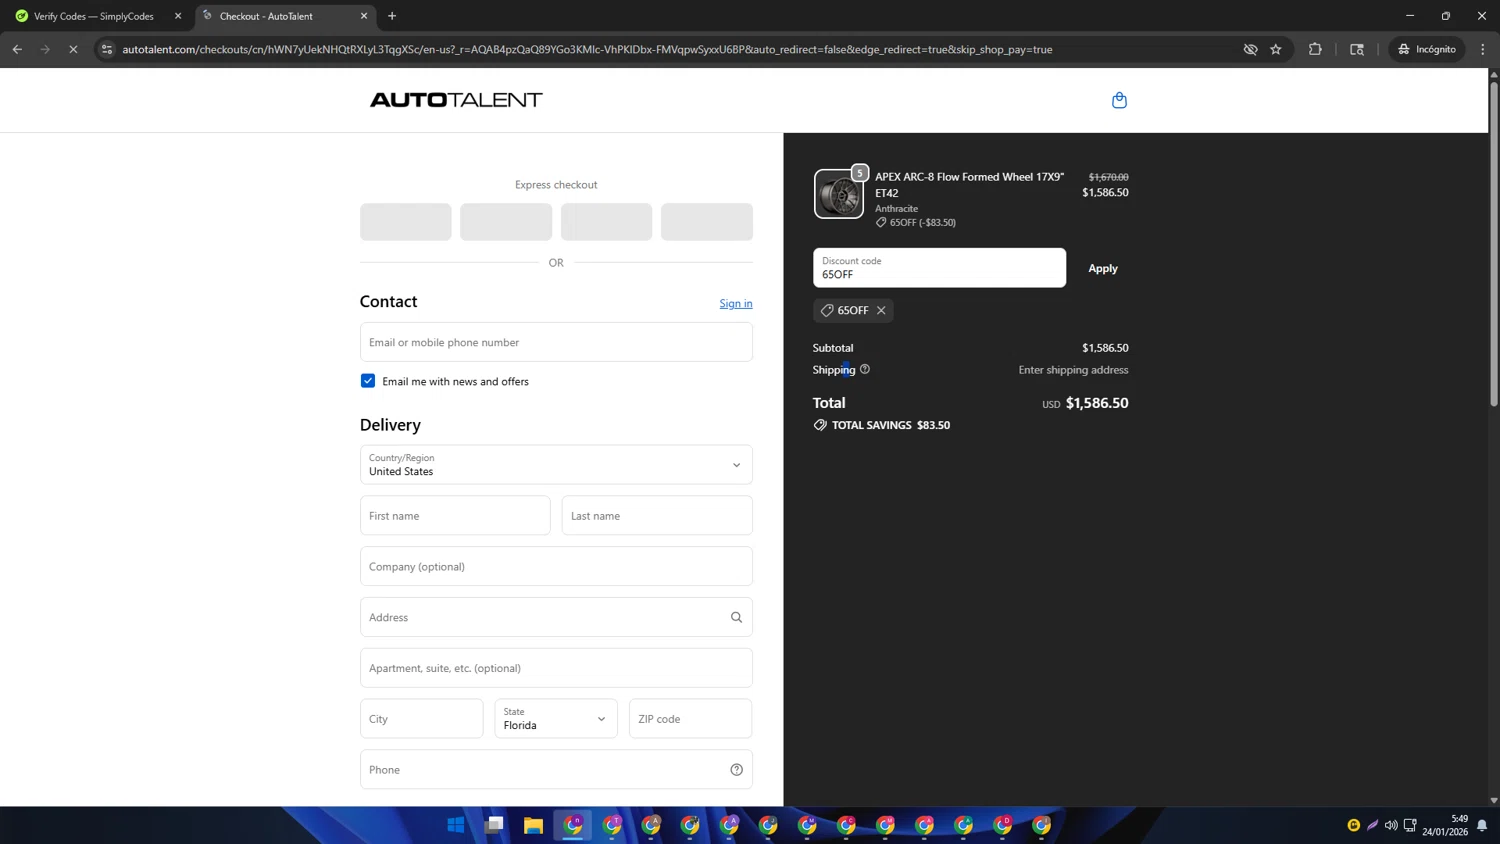This screenshot has width=1500, height=844.
Task: Expand the State dropdown showing Florida
Action: [x=556, y=718]
